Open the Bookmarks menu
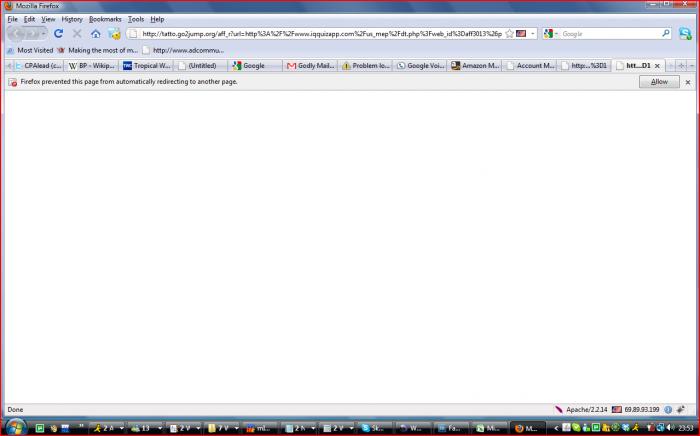This screenshot has width=700, height=436. [x=105, y=19]
